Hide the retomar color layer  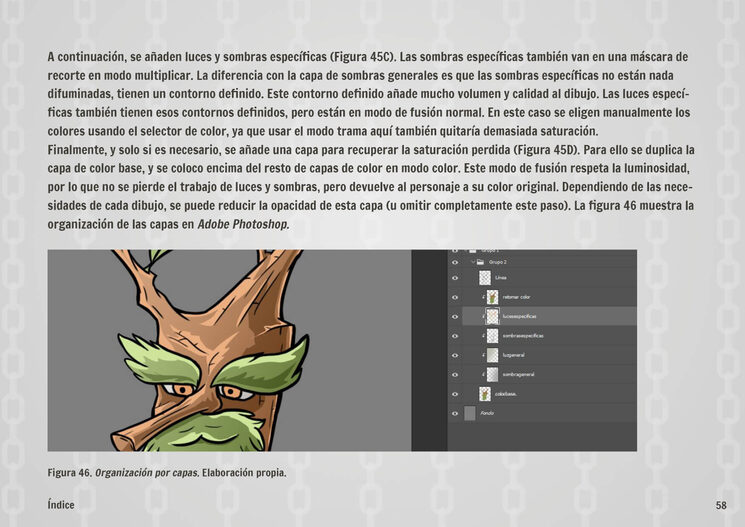pos(454,297)
